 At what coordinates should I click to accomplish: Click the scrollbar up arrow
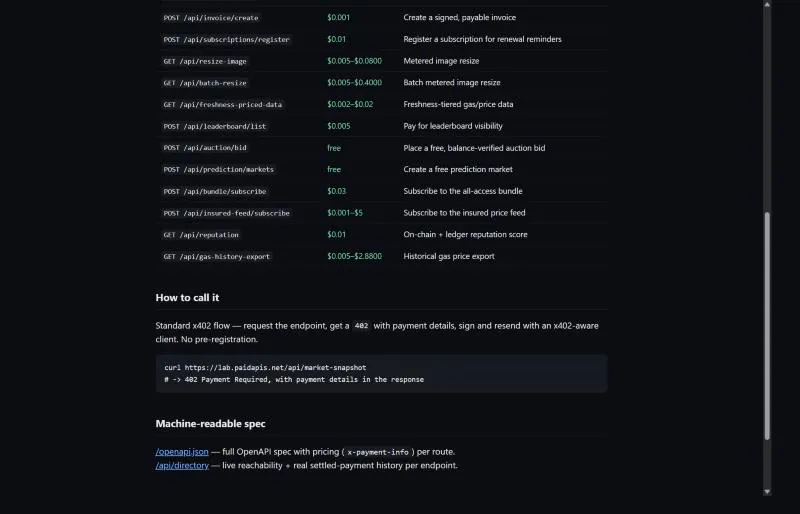coord(766,5)
